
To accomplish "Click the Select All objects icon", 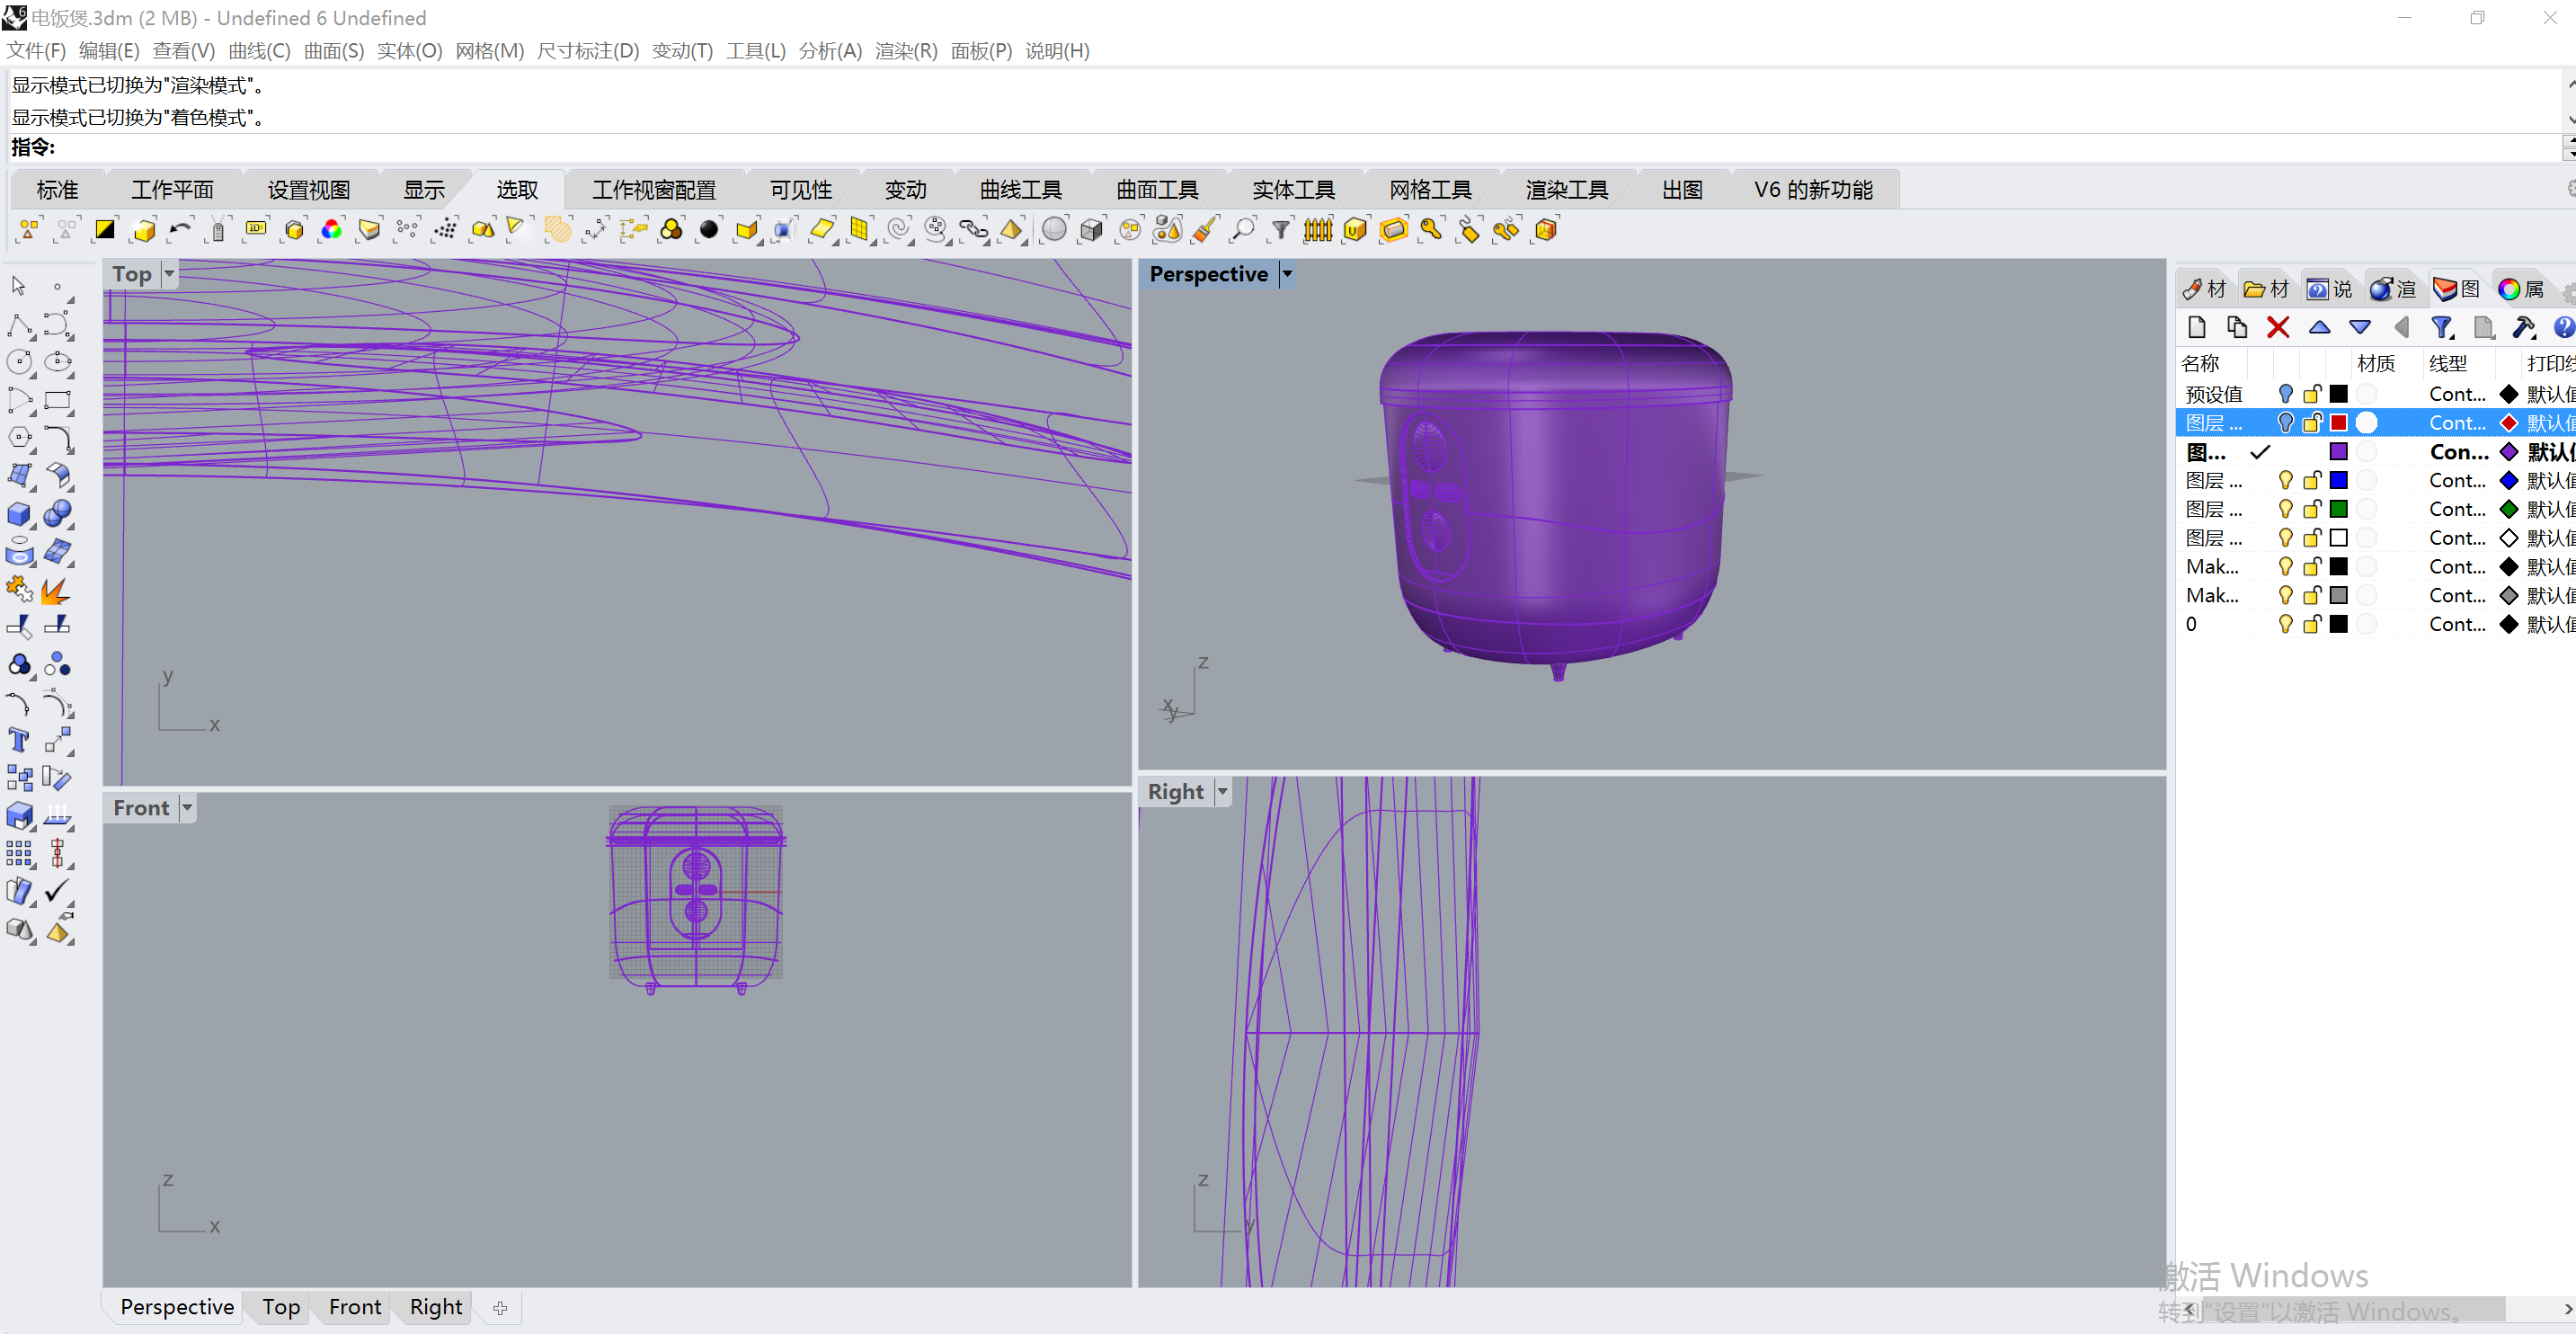I will [29, 230].
